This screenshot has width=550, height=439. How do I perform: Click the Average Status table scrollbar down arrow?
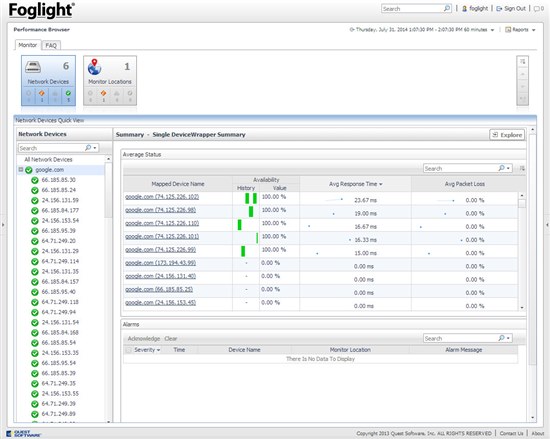coord(522,308)
